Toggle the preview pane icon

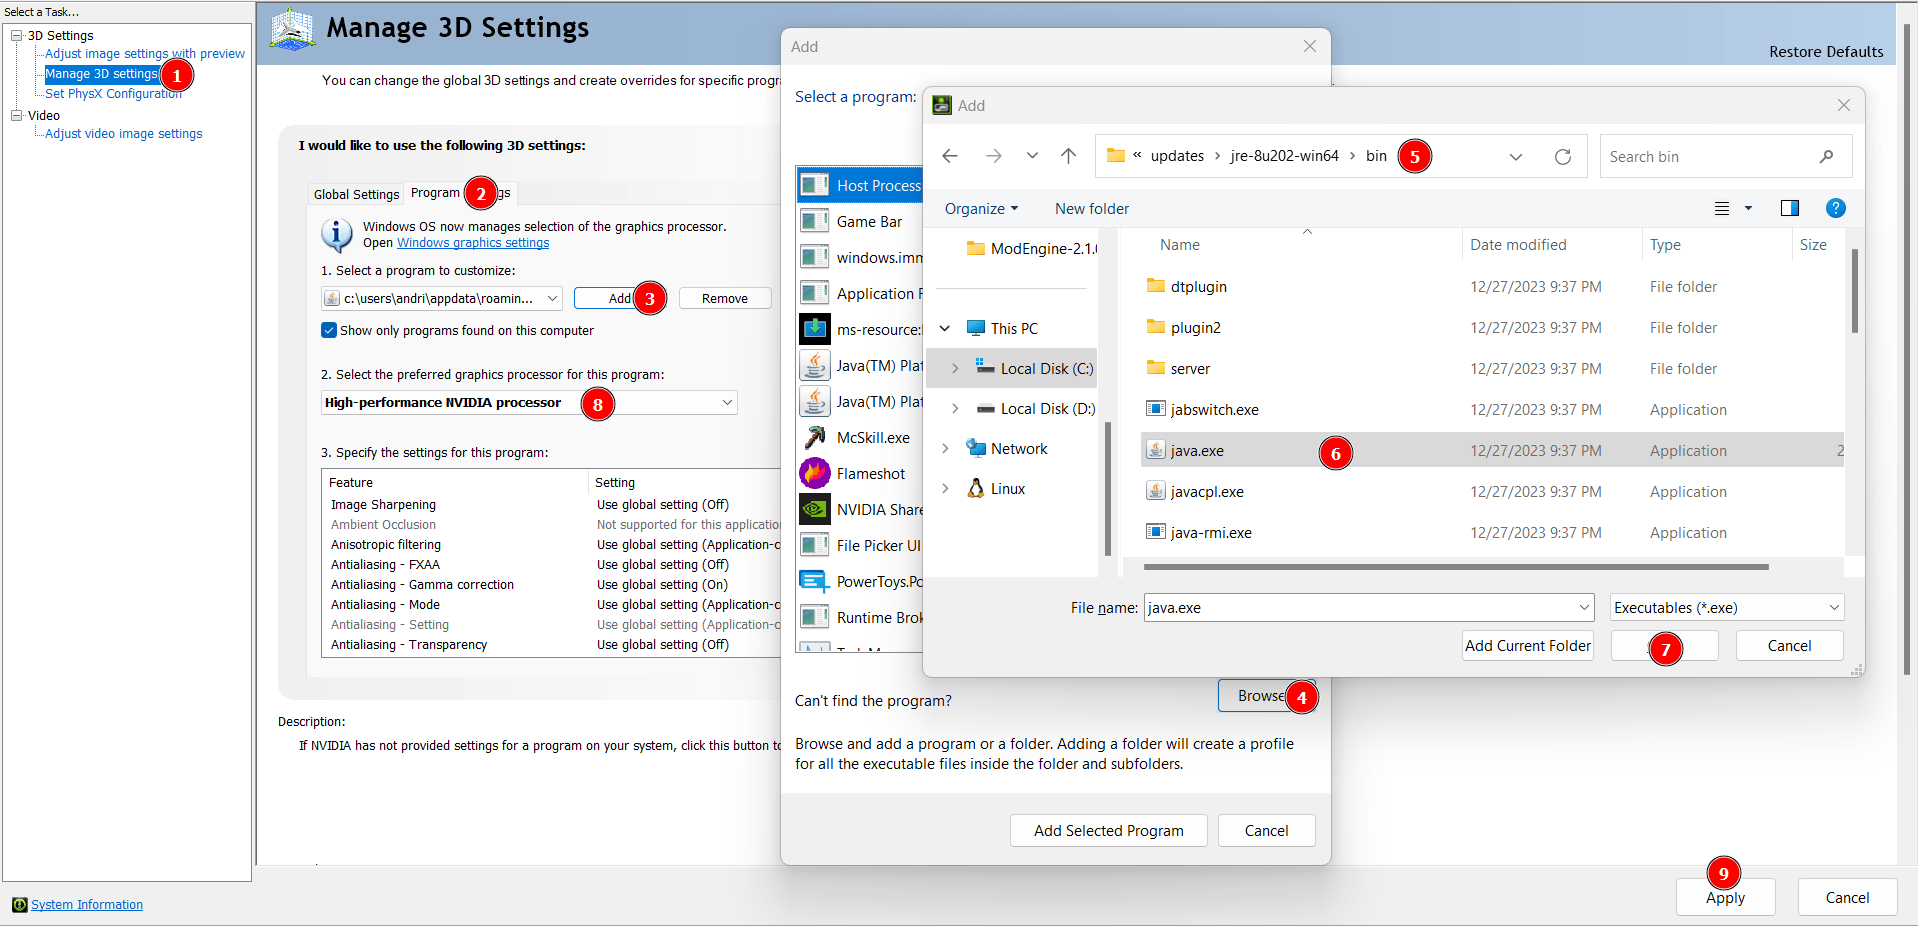[1790, 208]
